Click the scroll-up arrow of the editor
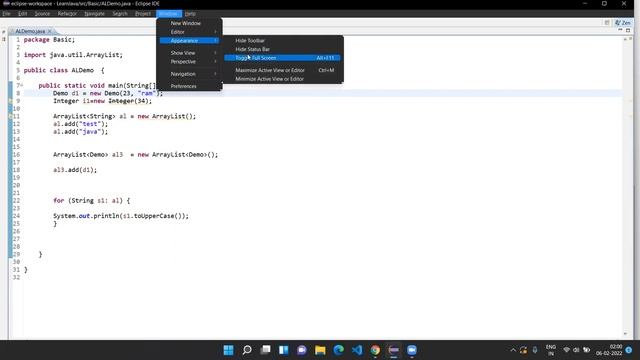The width and height of the screenshot is (640, 360). (x=625, y=39)
